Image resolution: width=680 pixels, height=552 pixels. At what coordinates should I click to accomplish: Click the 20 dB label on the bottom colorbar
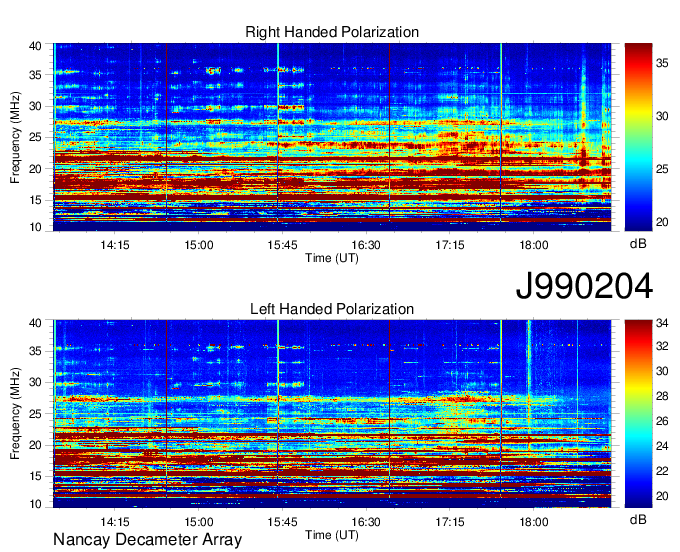(x=662, y=496)
